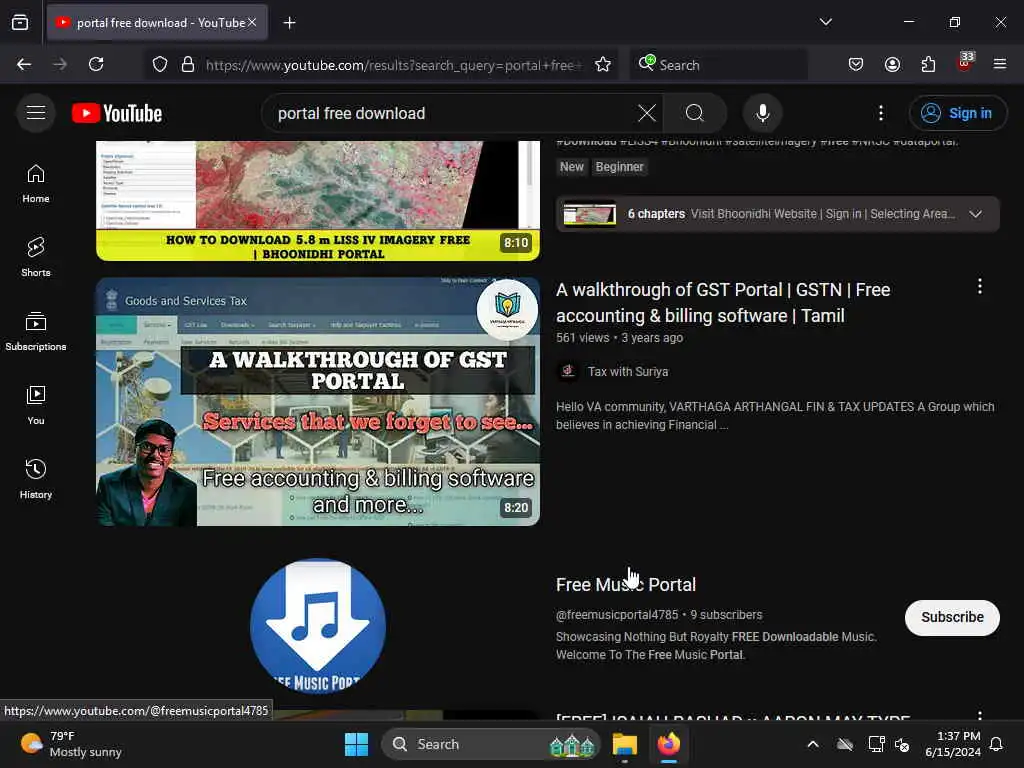Screen dimensions: 1024x768
Task: Open the GST Portal walkthrough thumbnail
Action: click(x=318, y=402)
